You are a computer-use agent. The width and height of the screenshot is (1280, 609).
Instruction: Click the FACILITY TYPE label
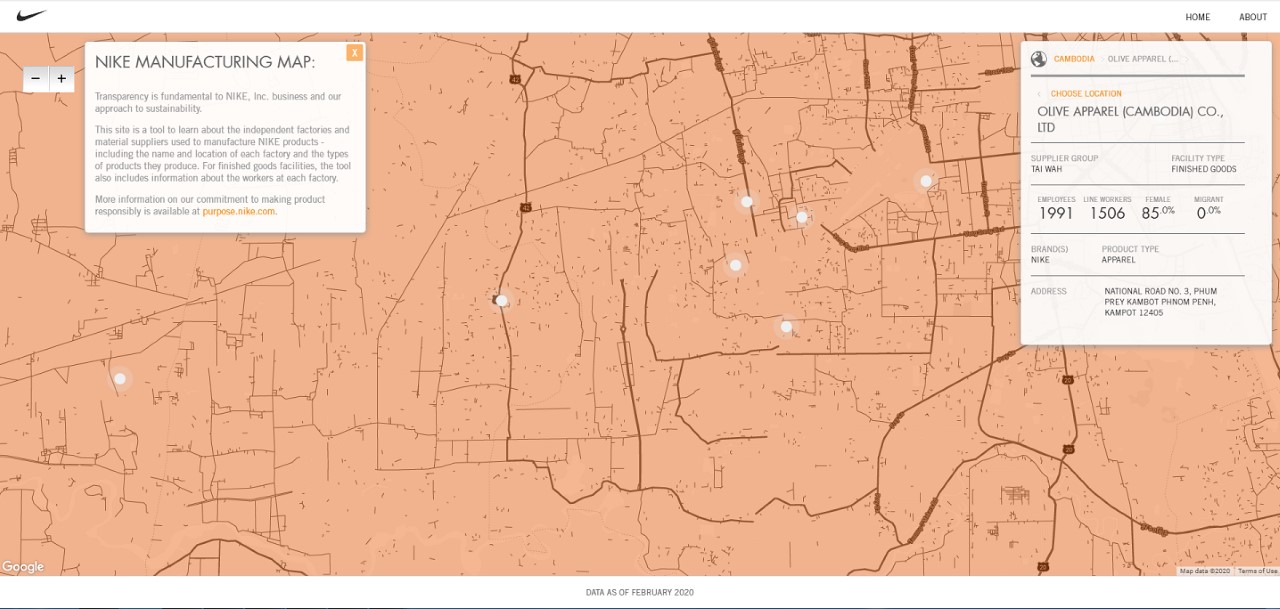[x=1198, y=158]
